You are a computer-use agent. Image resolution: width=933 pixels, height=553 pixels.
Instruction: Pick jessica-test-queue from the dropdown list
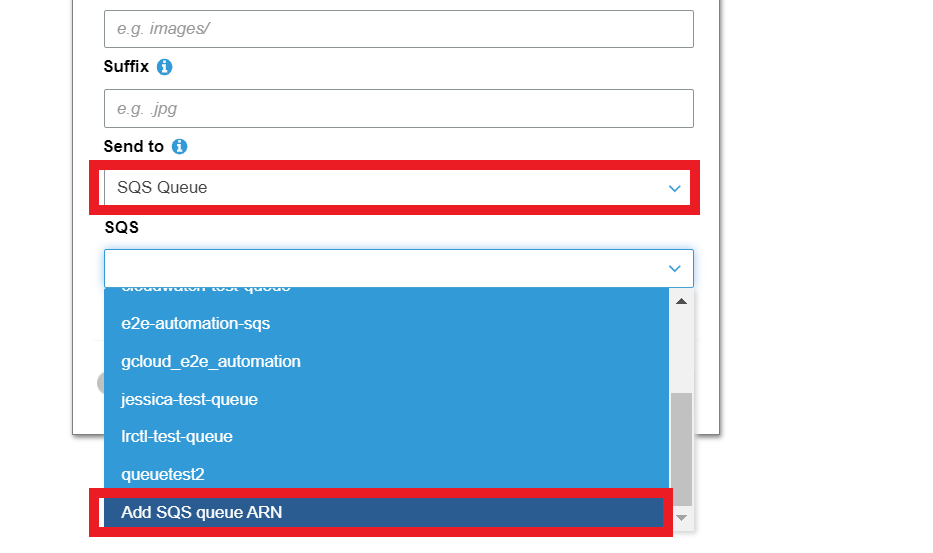click(189, 399)
